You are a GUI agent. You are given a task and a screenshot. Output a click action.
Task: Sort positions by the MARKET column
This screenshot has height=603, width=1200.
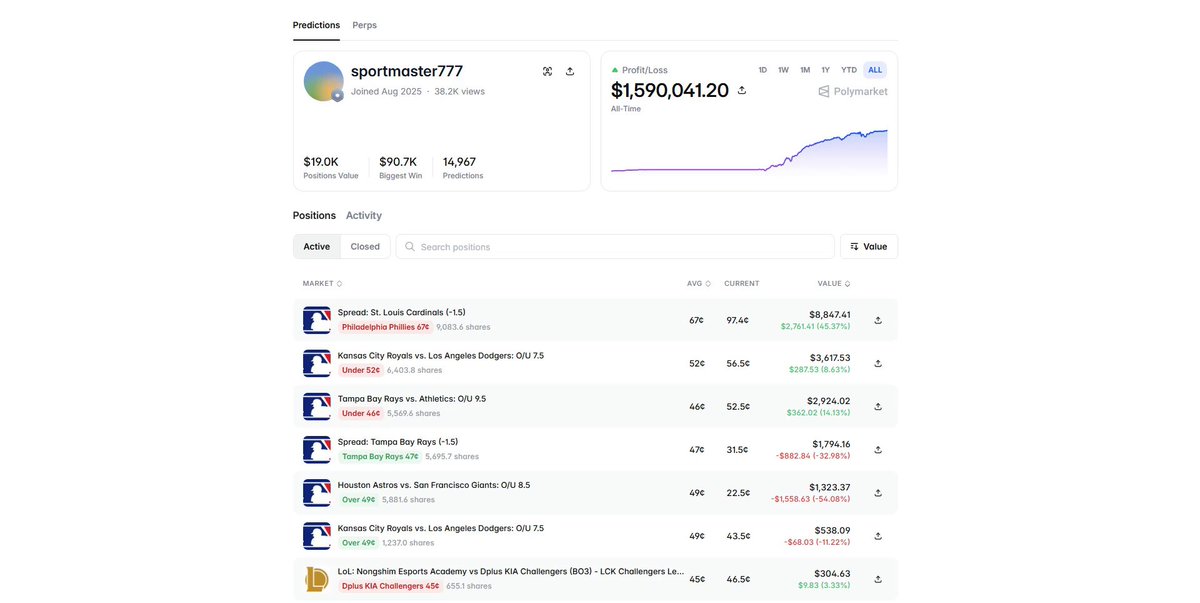(322, 283)
